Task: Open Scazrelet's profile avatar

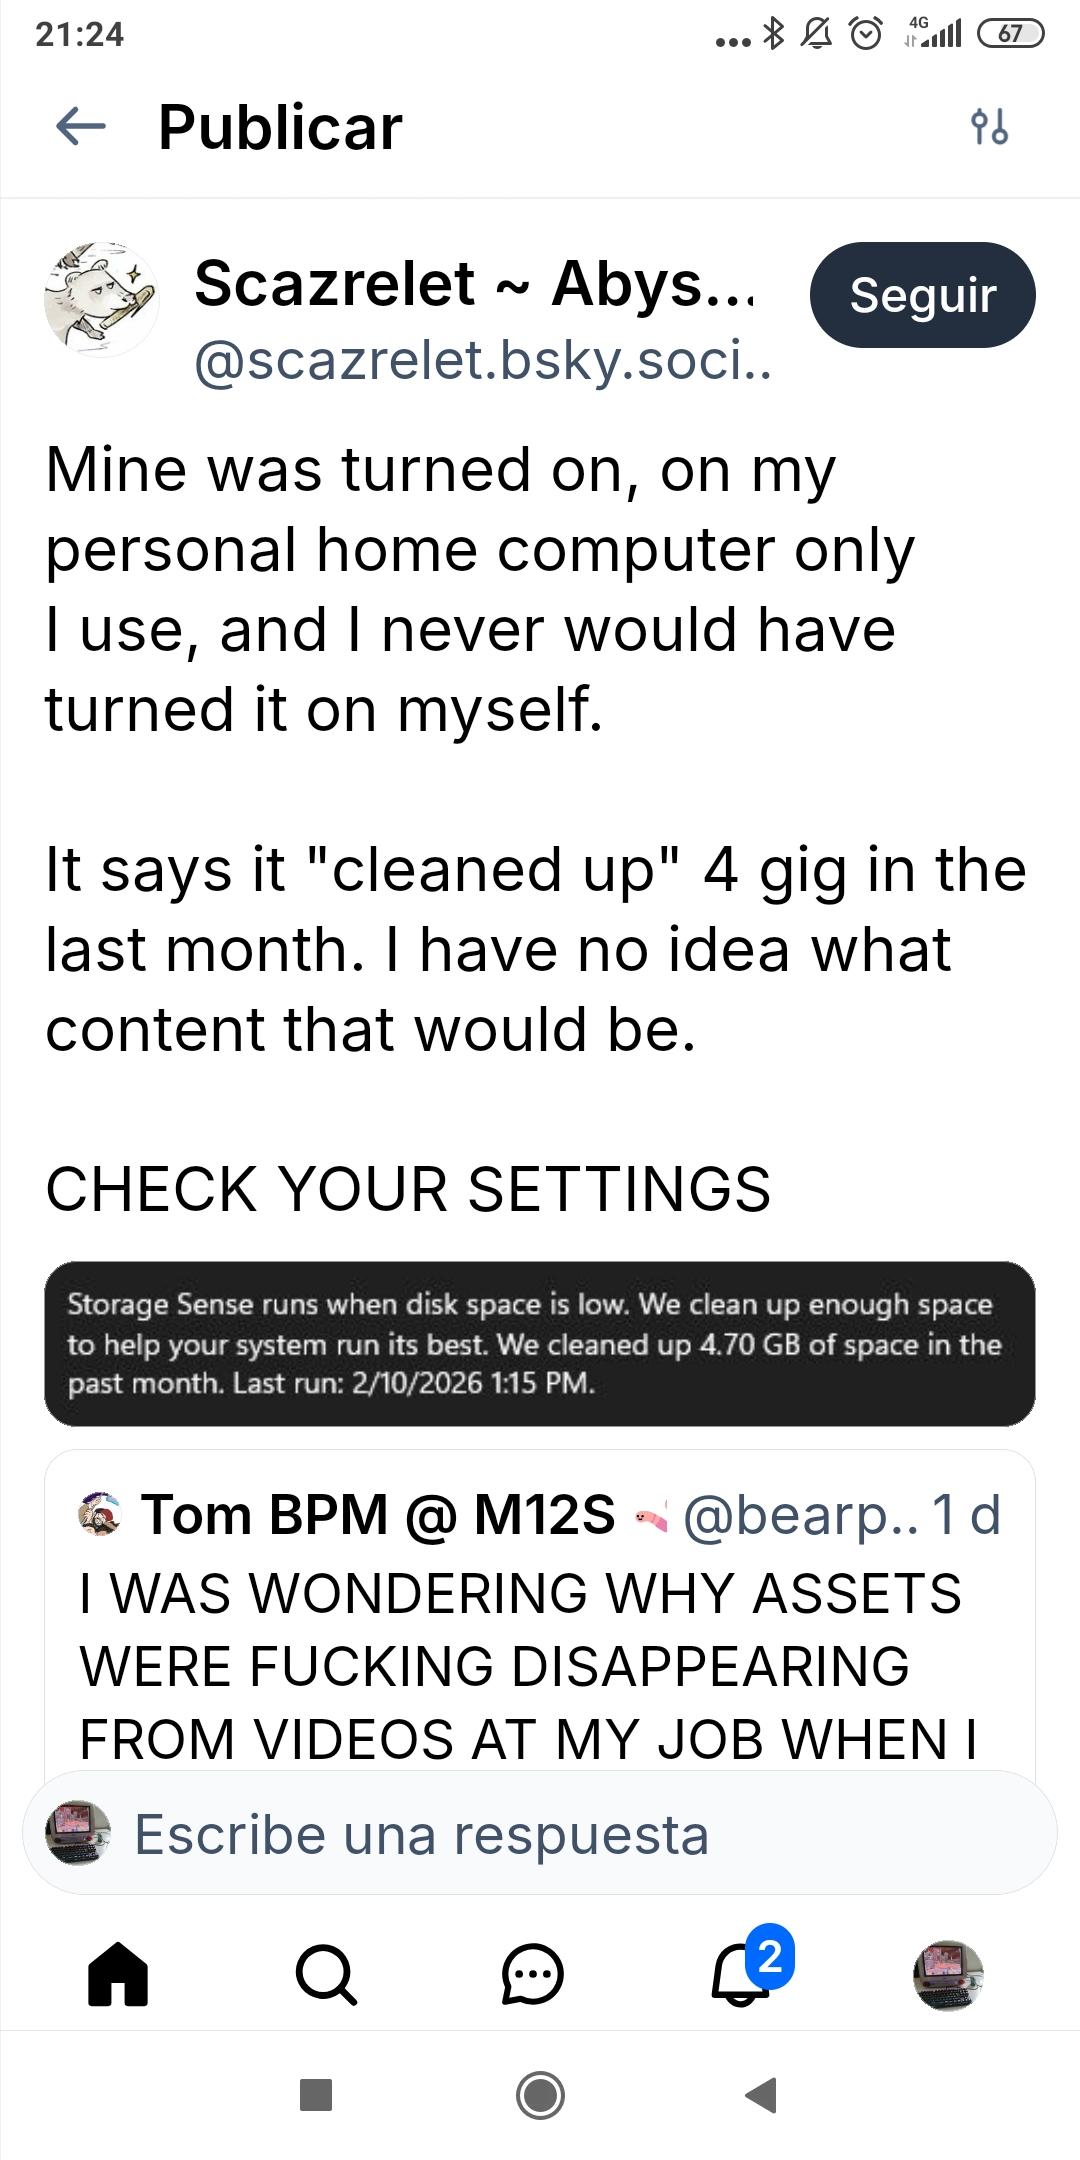Action: tap(101, 299)
